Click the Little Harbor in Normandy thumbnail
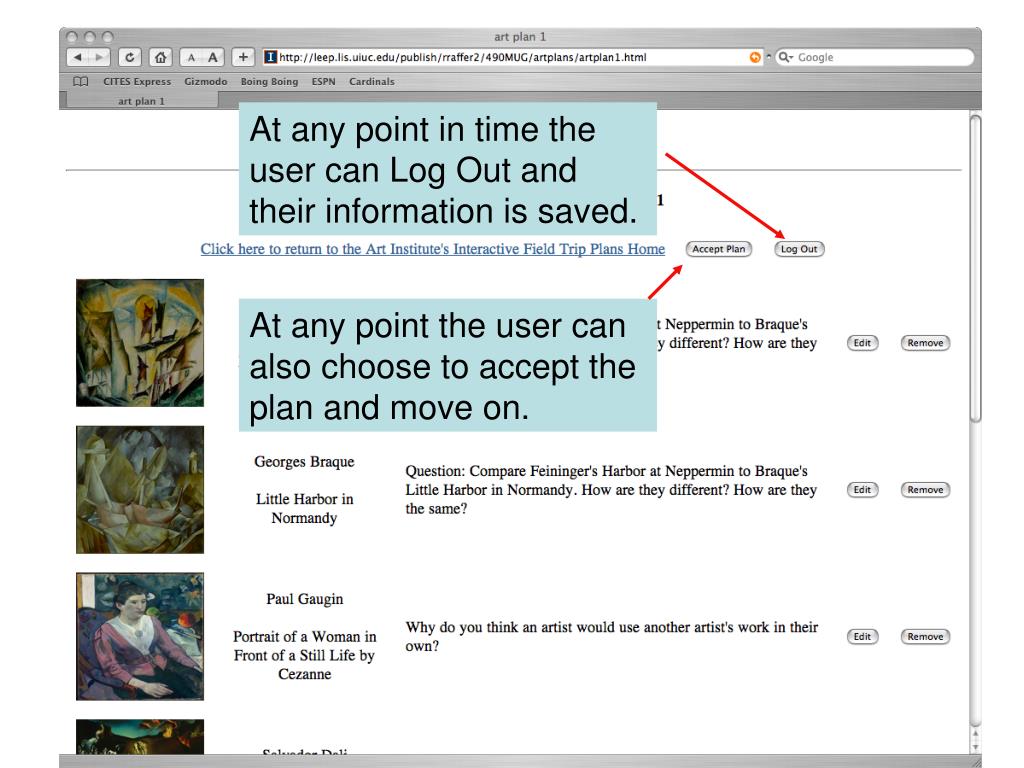Screen dimensions: 1024x768 pyautogui.click(x=140, y=490)
